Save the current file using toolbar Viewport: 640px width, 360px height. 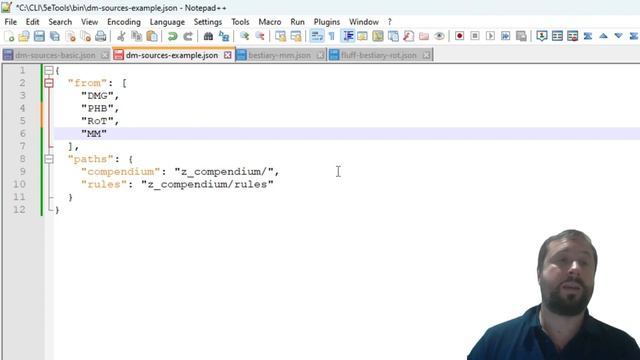pos(39,36)
